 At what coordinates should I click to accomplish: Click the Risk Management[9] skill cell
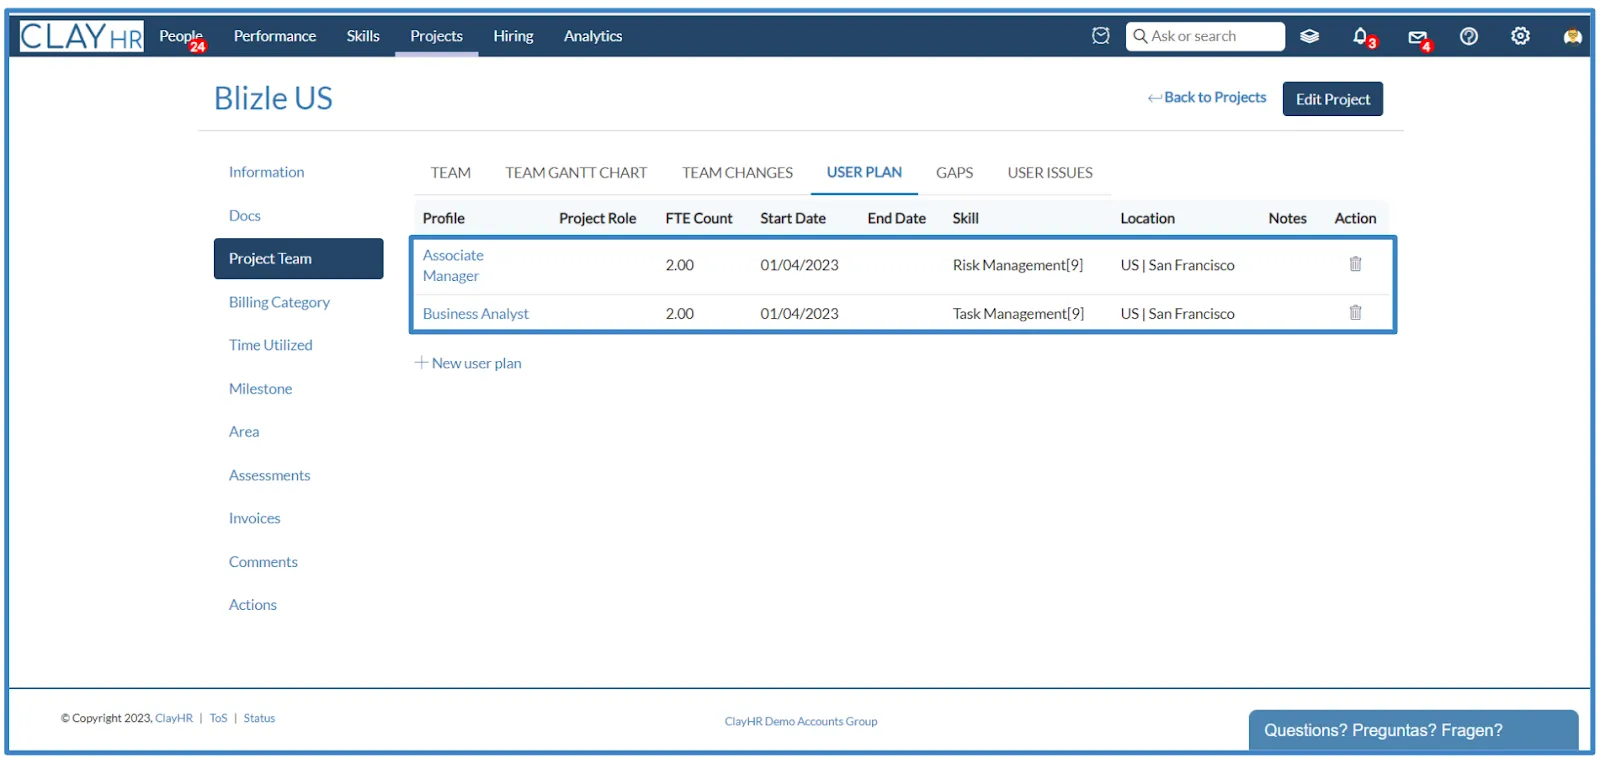(1018, 265)
